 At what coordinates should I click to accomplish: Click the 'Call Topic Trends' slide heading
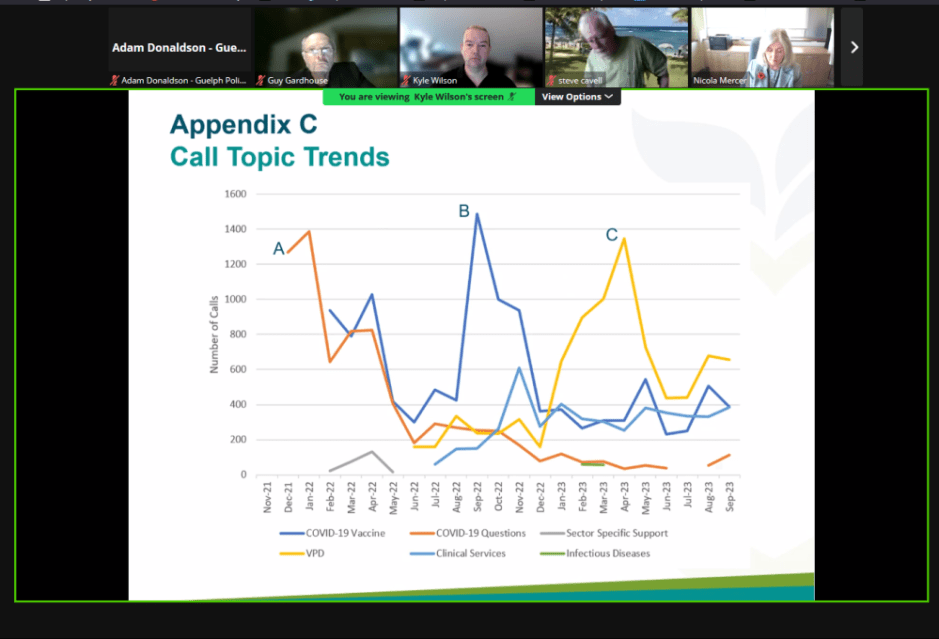[x=279, y=157]
